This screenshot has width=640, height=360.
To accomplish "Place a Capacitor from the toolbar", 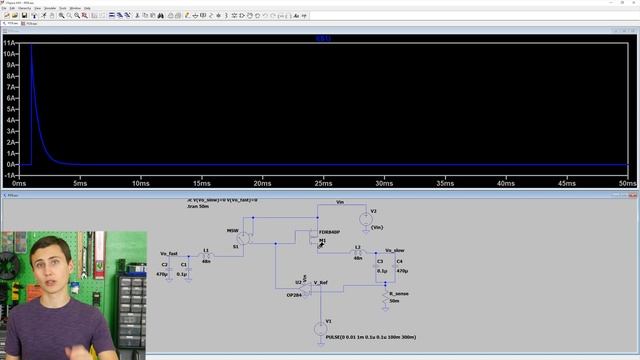I will pos(218,16).
